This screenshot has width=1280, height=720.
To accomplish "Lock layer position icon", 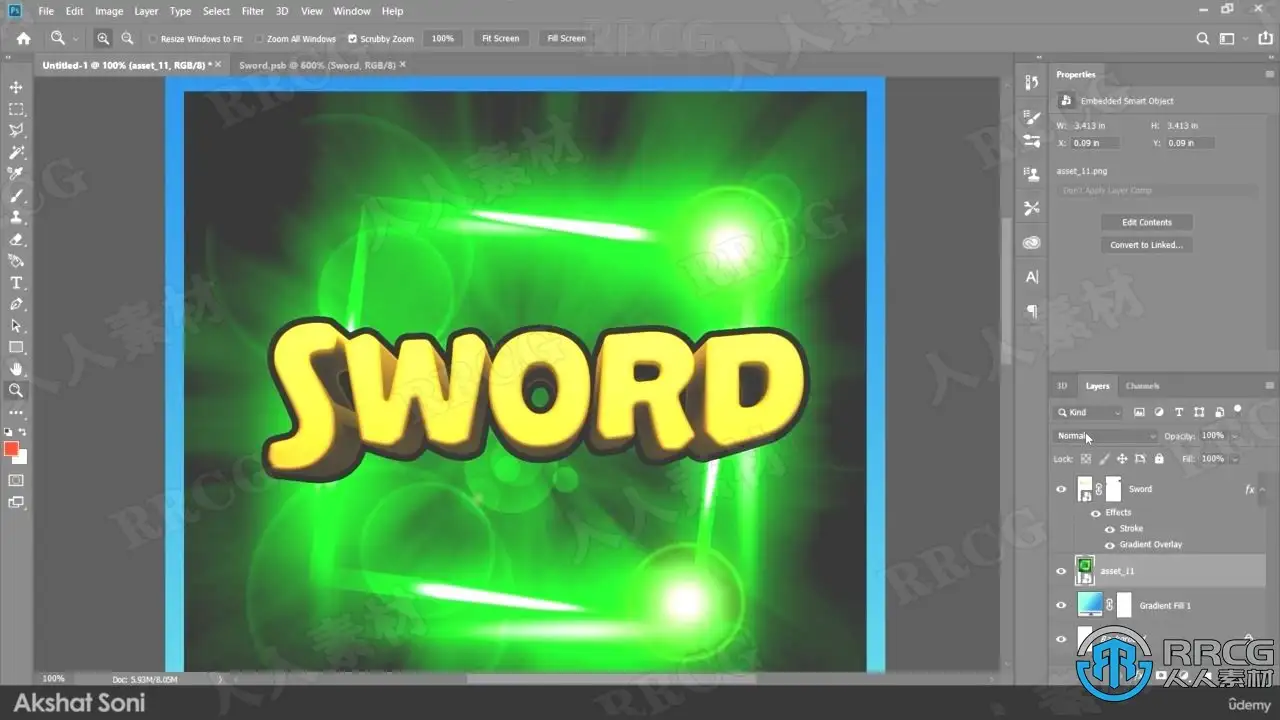I will (1122, 459).
